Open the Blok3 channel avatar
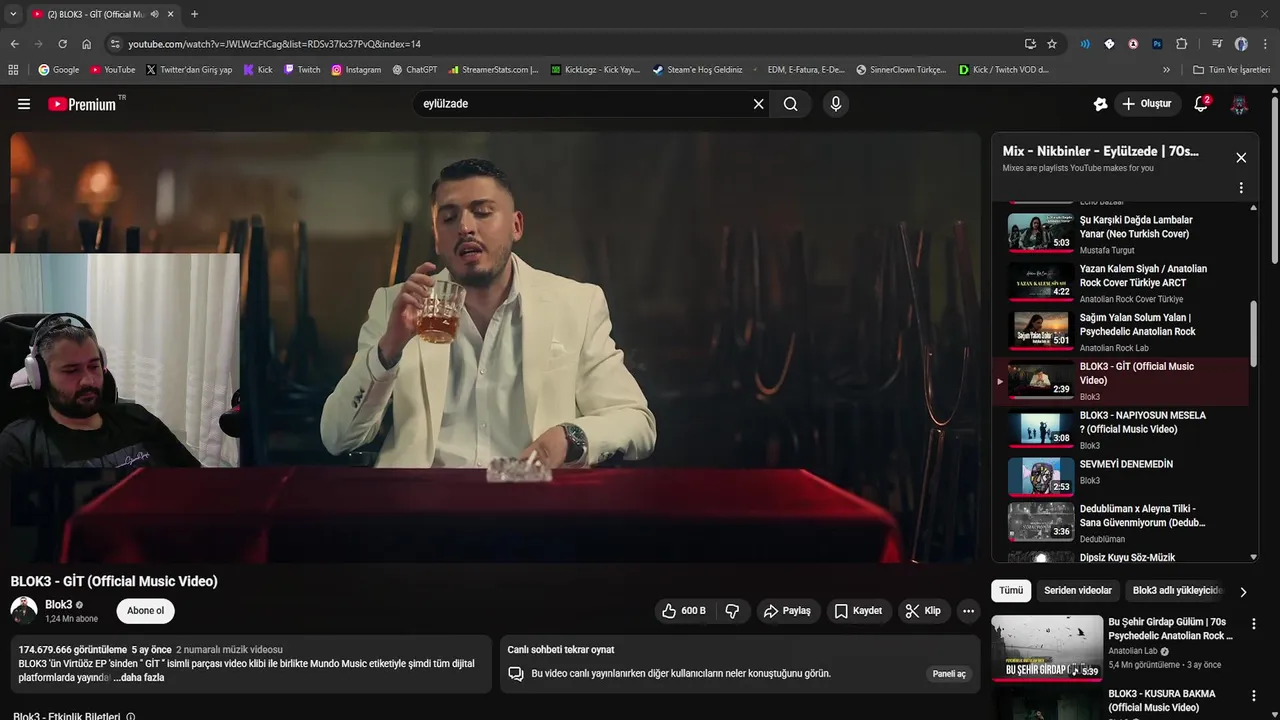 point(24,610)
